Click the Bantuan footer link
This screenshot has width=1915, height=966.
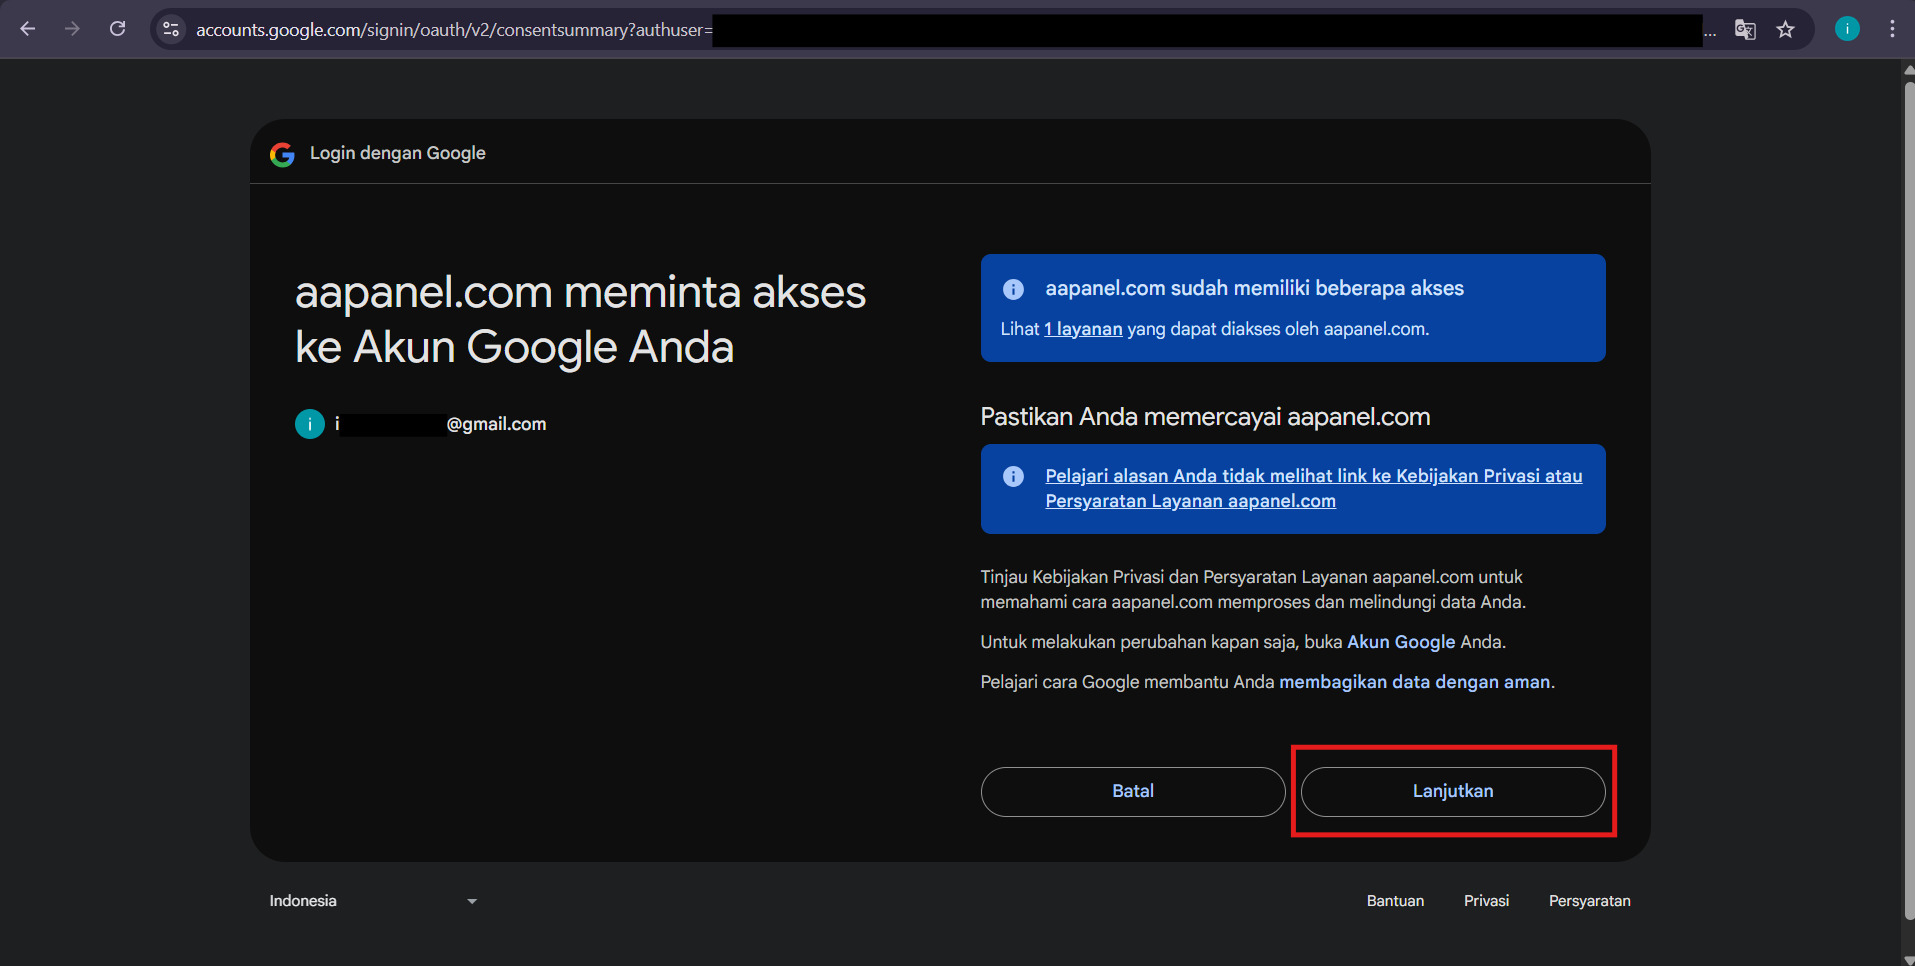(1395, 900)
